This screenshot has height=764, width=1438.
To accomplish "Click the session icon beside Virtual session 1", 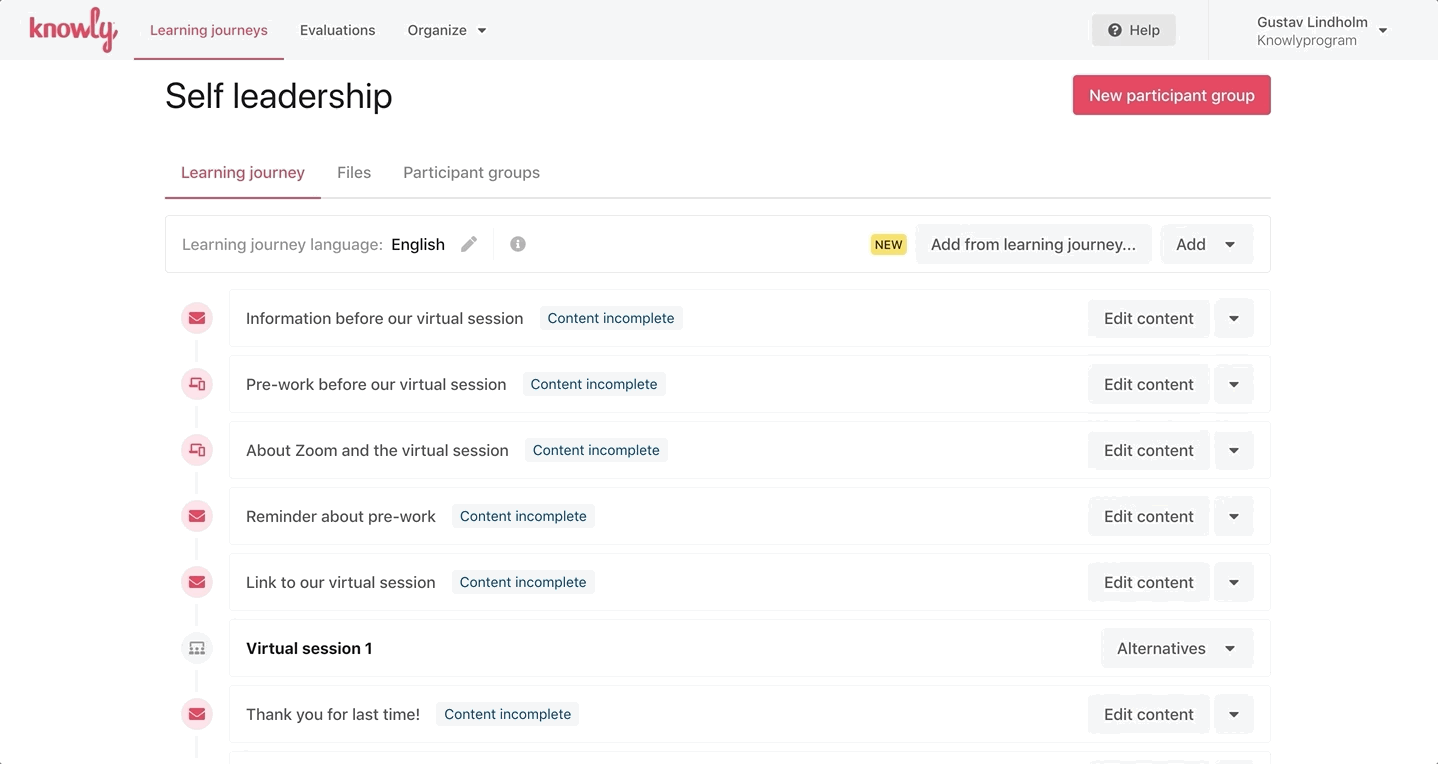I will click(197, 648).
